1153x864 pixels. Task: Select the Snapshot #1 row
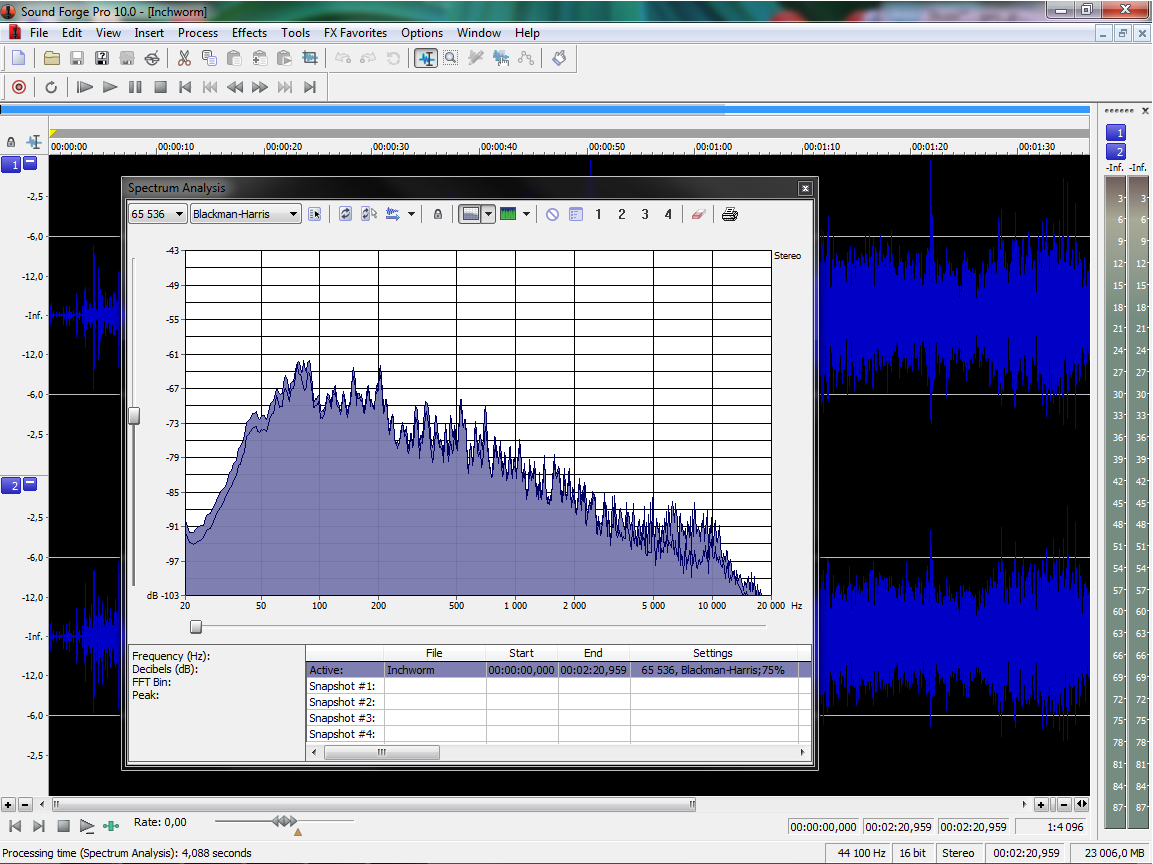pos(559,686)
